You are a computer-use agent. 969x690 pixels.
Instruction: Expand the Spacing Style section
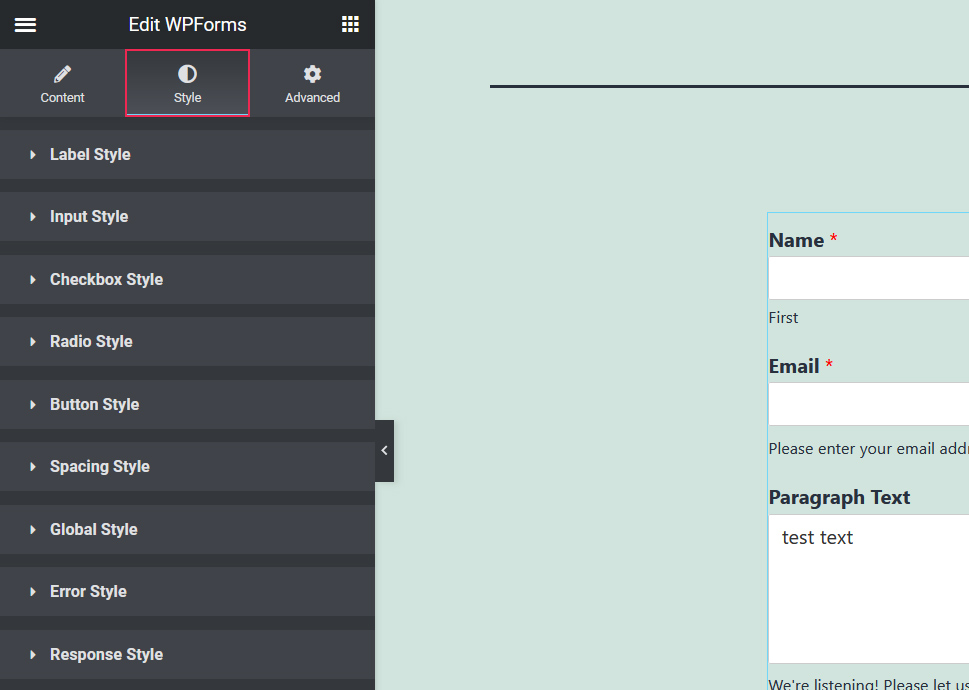pos(99,466)
